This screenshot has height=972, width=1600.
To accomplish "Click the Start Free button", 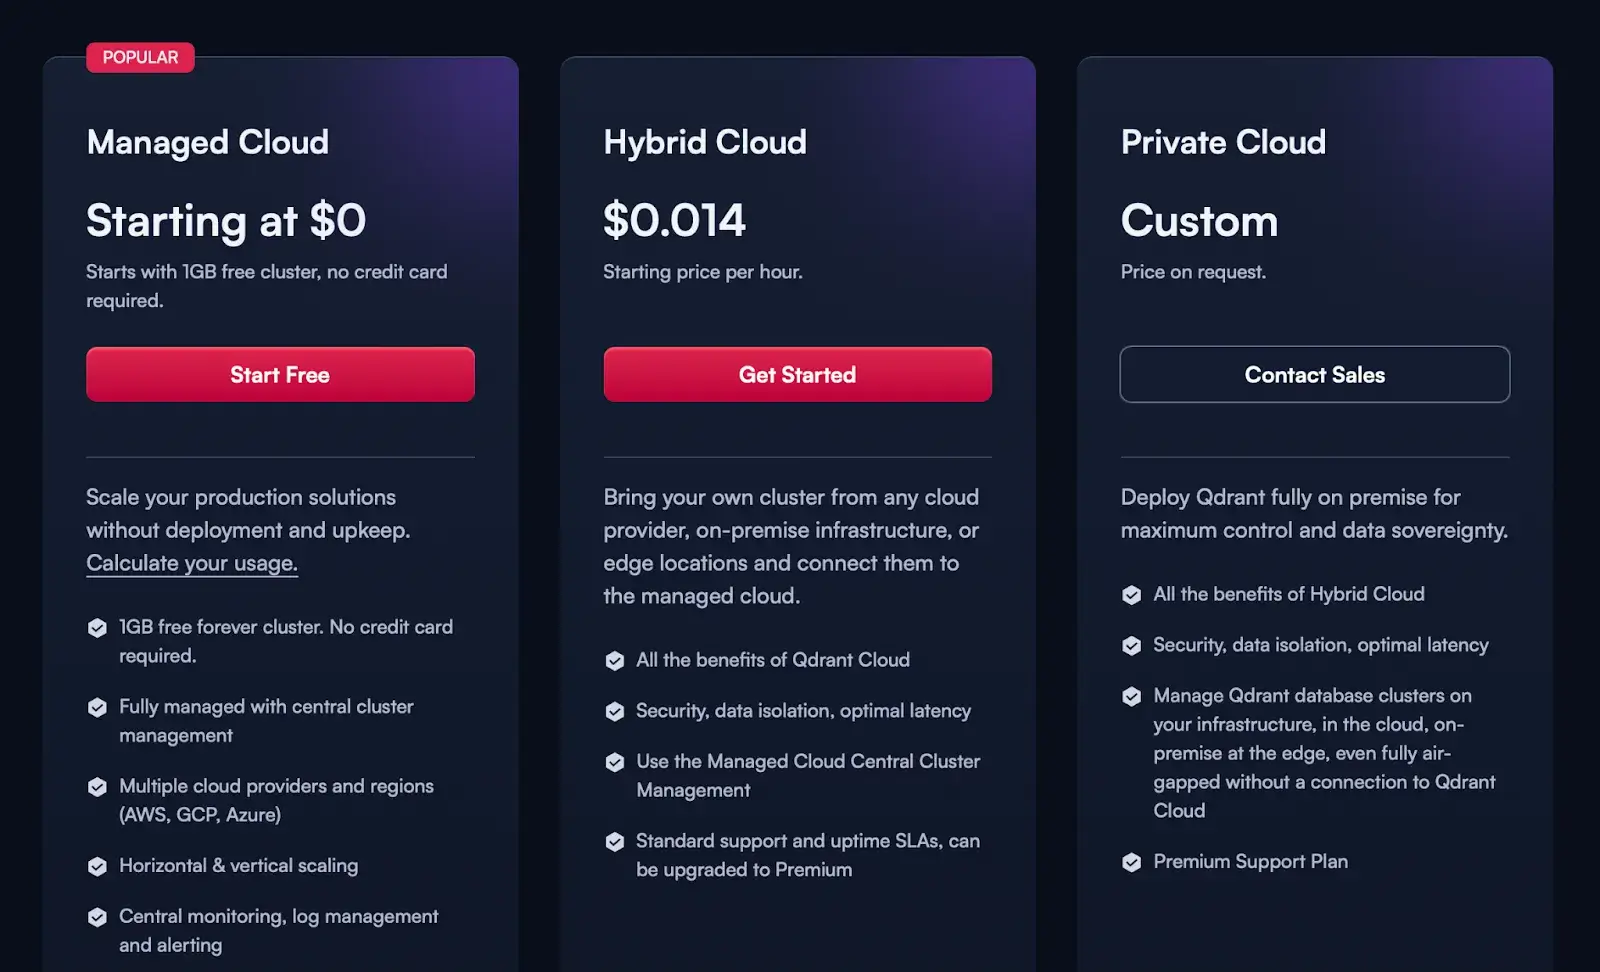I will [280, 375].
